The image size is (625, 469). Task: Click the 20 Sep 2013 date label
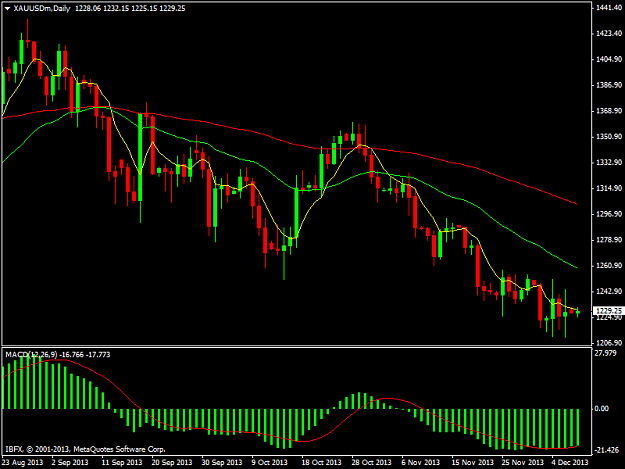click(x=172, y=462)
